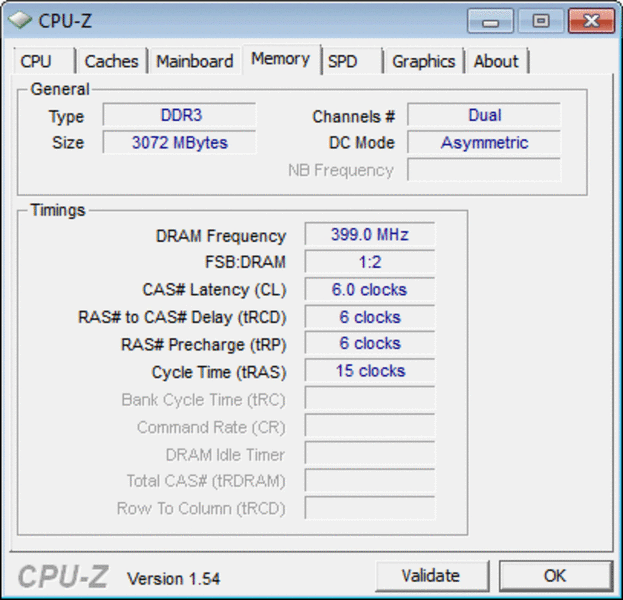This screenshot has height=600, width=623.
Task: Click the empty NB Frequency field
Action: (484, 170)
